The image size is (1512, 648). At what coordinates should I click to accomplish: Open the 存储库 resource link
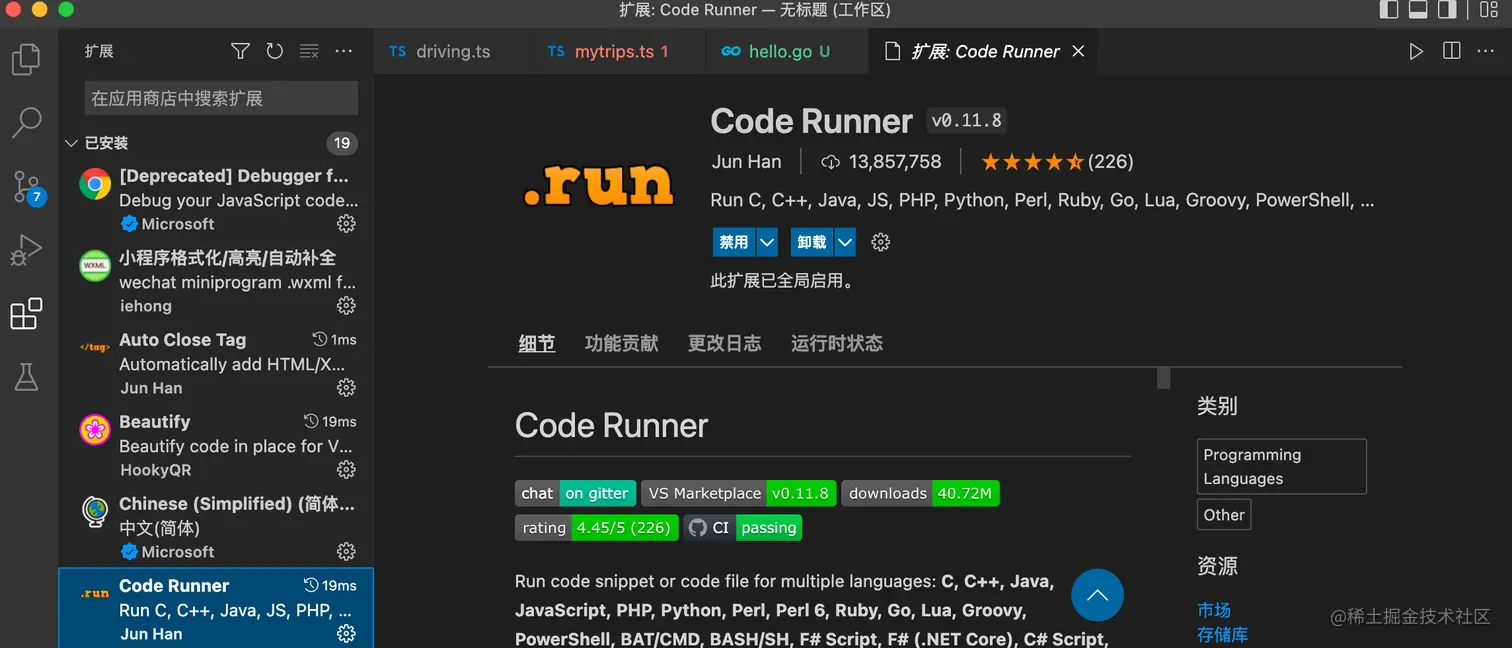(1223, 634)
